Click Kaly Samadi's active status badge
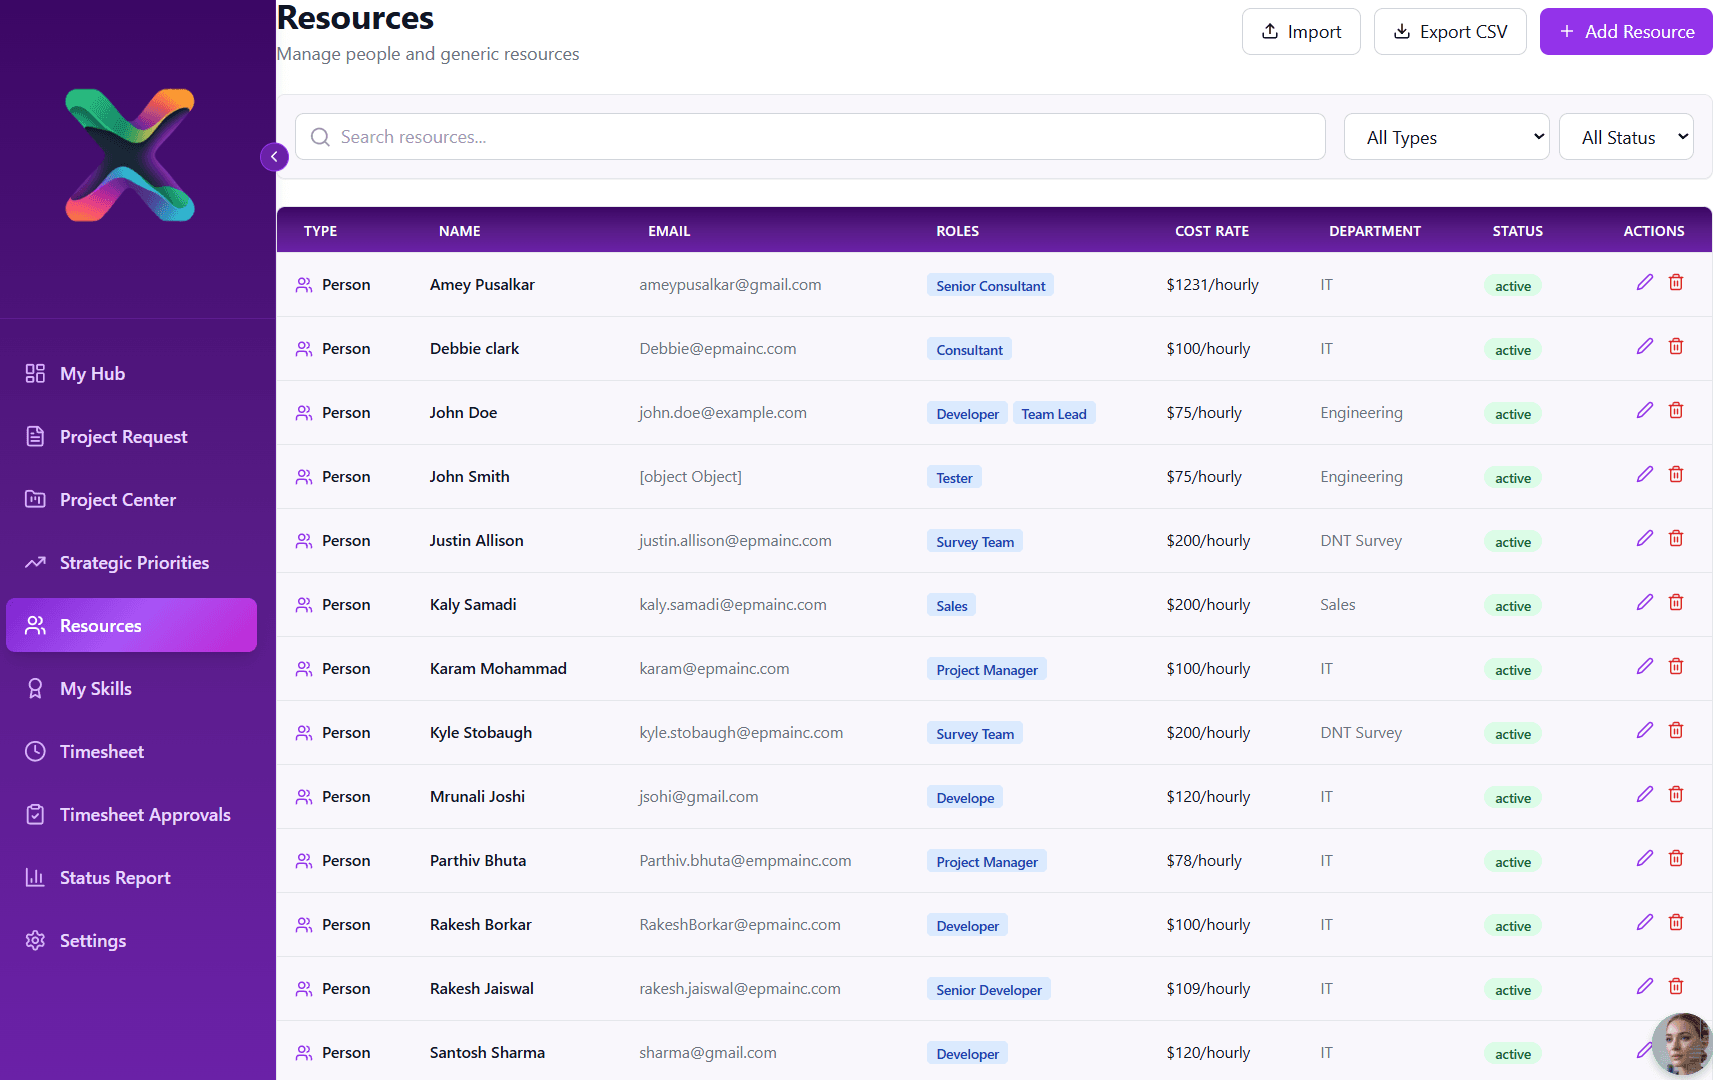This screenshot has height=1080, width=1713. coord(1512,606)
